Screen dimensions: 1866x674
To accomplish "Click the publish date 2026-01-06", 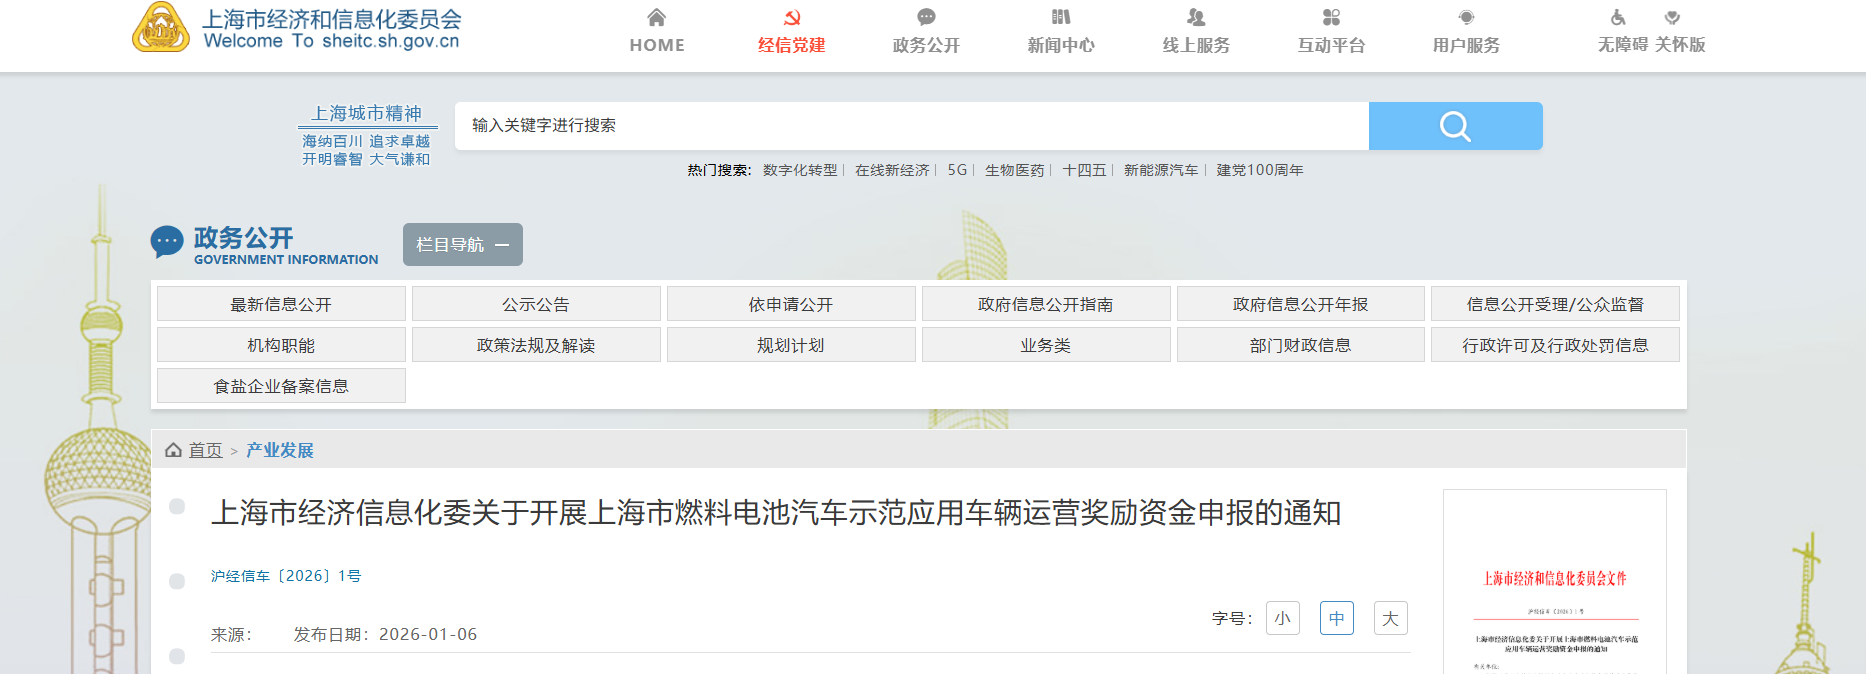I will pos(428,634).
